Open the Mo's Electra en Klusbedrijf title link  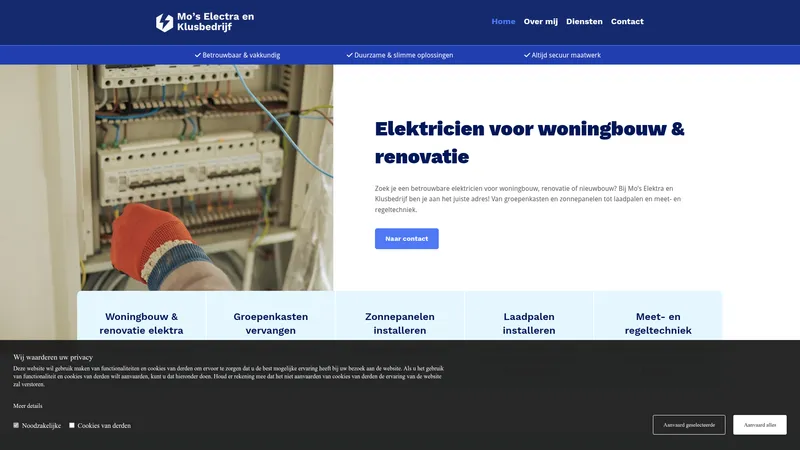215,22
